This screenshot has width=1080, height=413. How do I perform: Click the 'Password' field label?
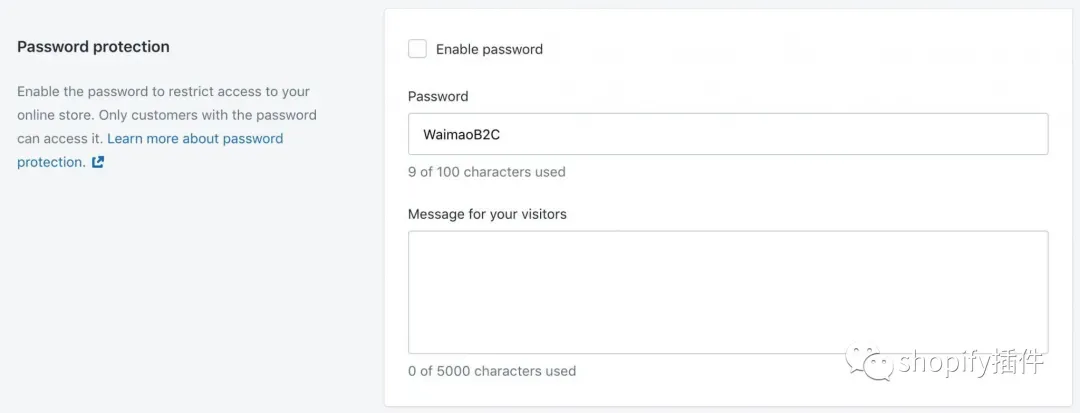click(438, 96)
